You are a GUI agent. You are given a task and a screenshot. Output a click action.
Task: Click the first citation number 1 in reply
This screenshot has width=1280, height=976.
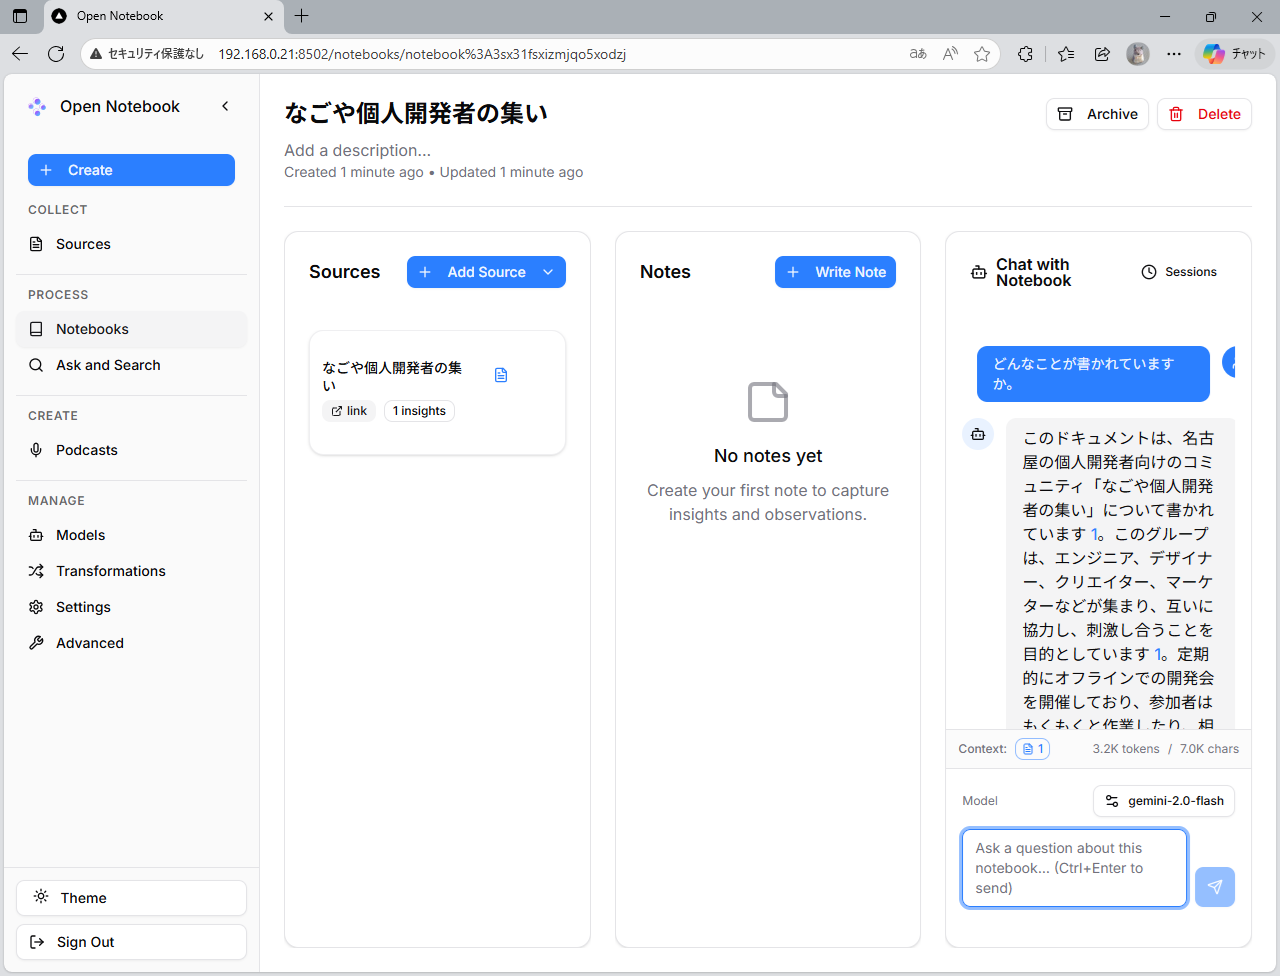1095,534
